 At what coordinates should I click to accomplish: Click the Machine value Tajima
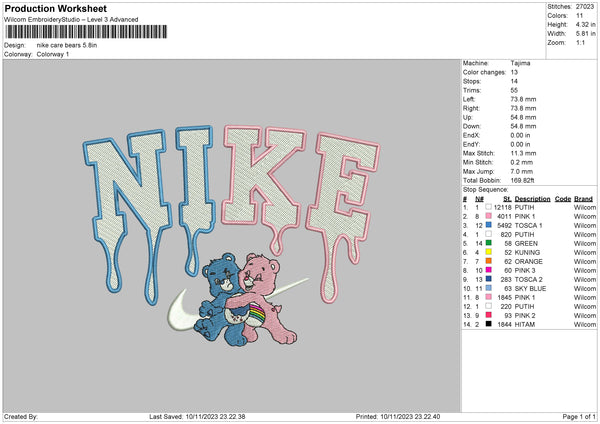(x=520, y=63)
